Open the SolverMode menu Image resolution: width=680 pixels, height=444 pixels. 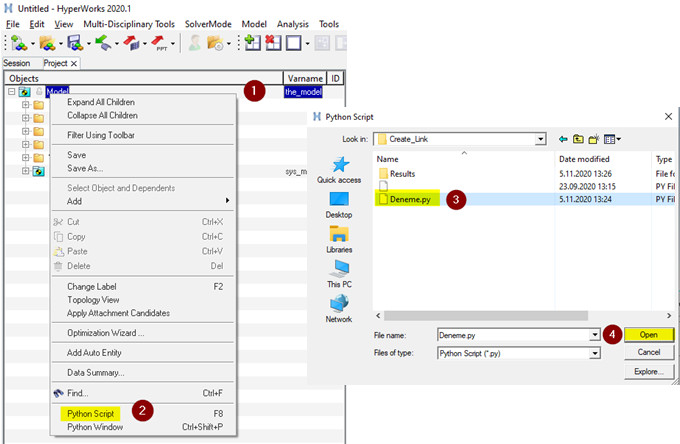[x=208, y=24]
